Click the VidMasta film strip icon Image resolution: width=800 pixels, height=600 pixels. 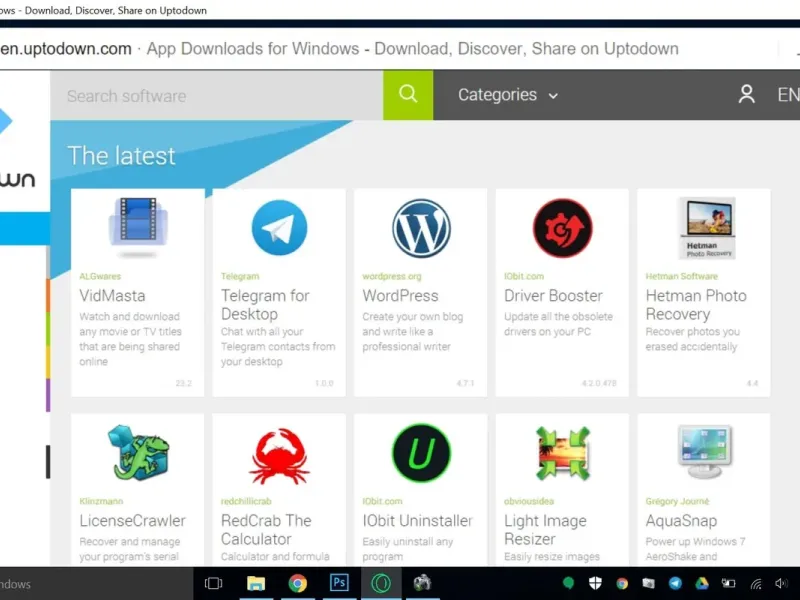point(138,228)
